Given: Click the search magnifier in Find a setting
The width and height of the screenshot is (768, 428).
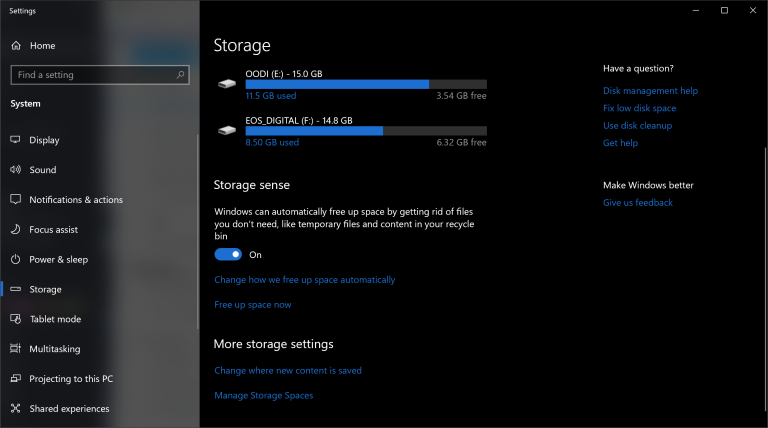Looking at the screenshot, I should click(x=180, y=74).
